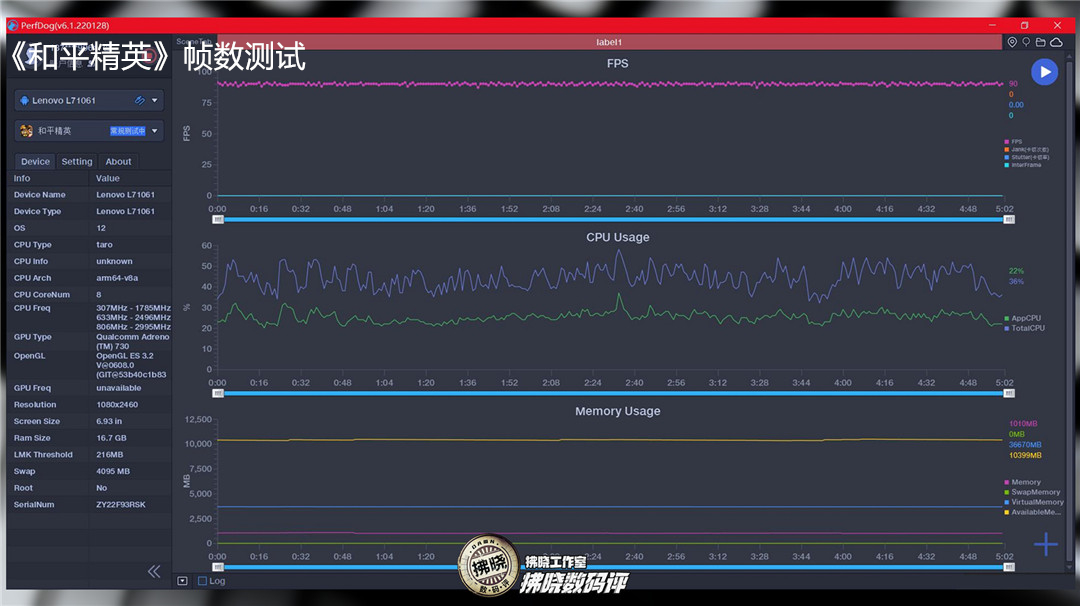Select the Resolution value 1080x2460
This screenshot has height=606, width=1080.
coord(117,405)
